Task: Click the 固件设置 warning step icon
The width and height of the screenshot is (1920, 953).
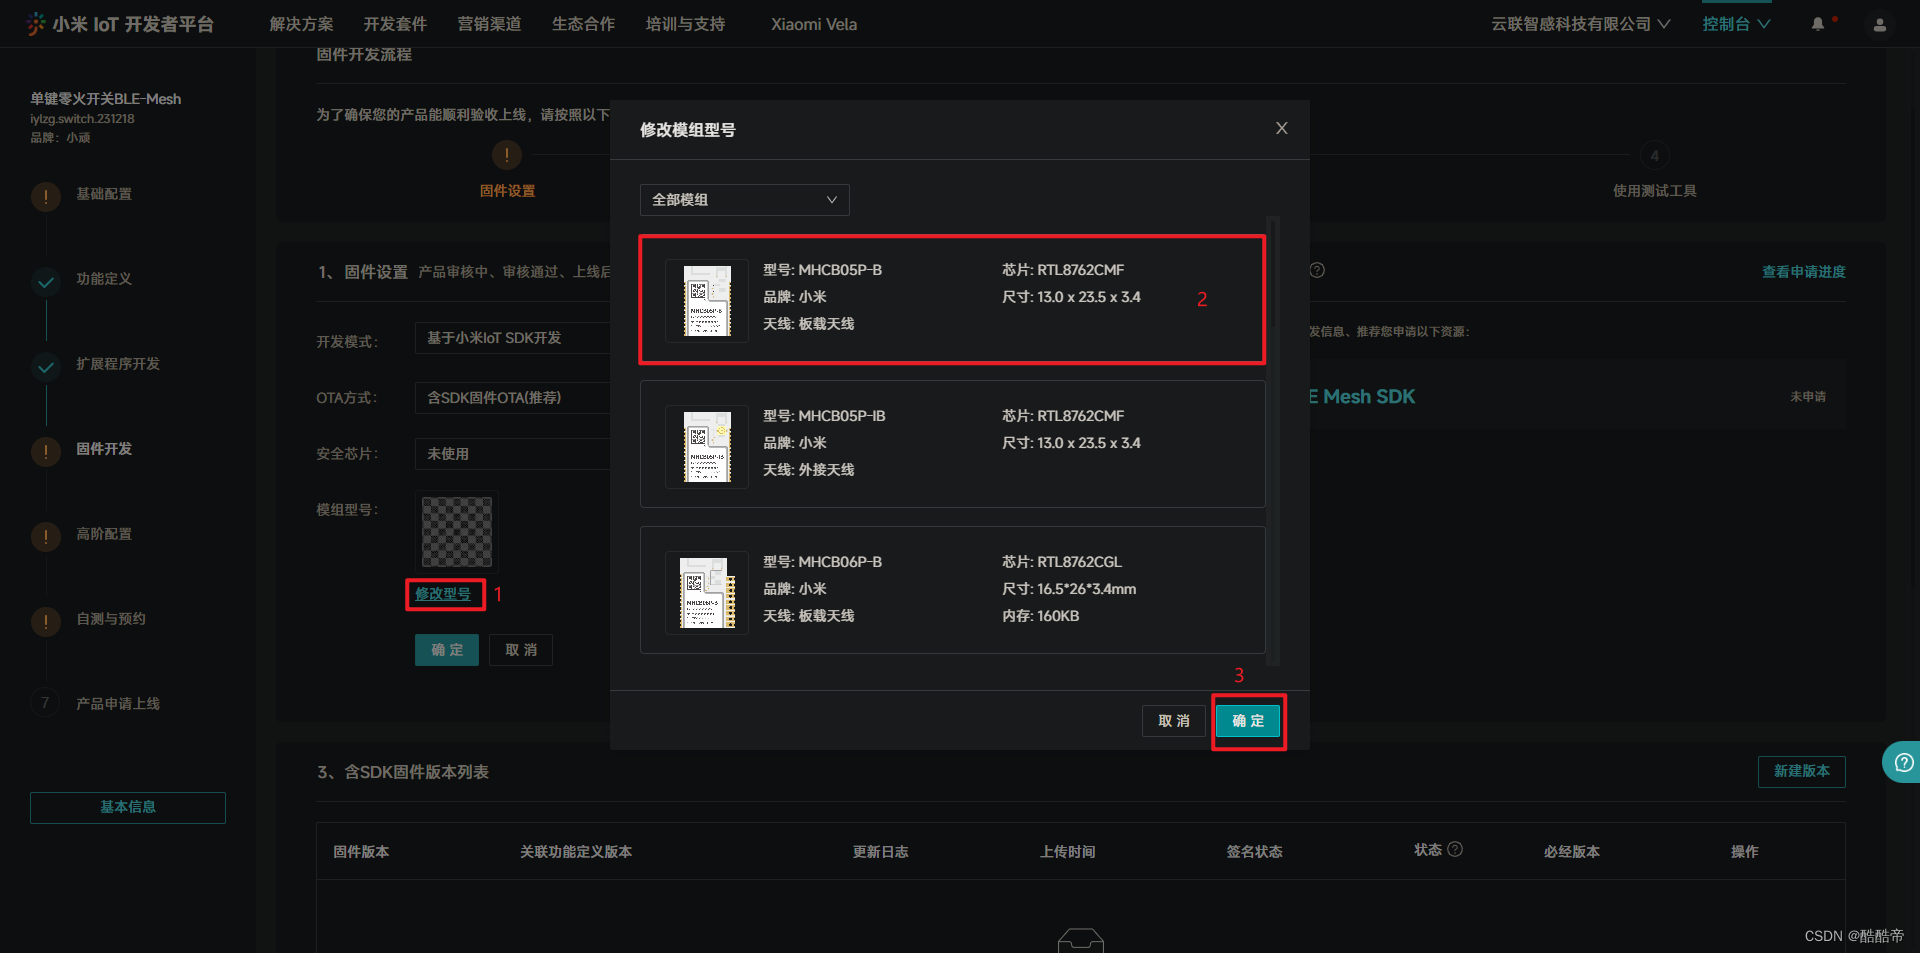Action: pyautogui.click(x=507, y=155)
